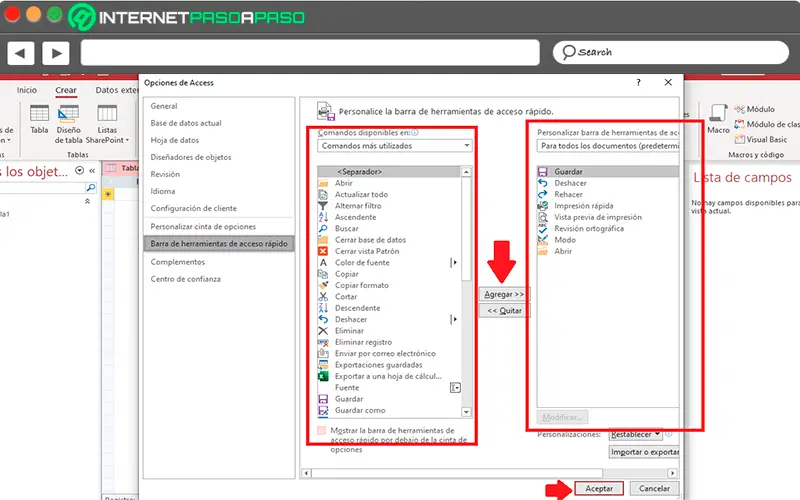Screen dimensions: 800x500
Task: Select Impresión rápida in toolbar list
Action: pyautogui.click(x=608, y=206)
